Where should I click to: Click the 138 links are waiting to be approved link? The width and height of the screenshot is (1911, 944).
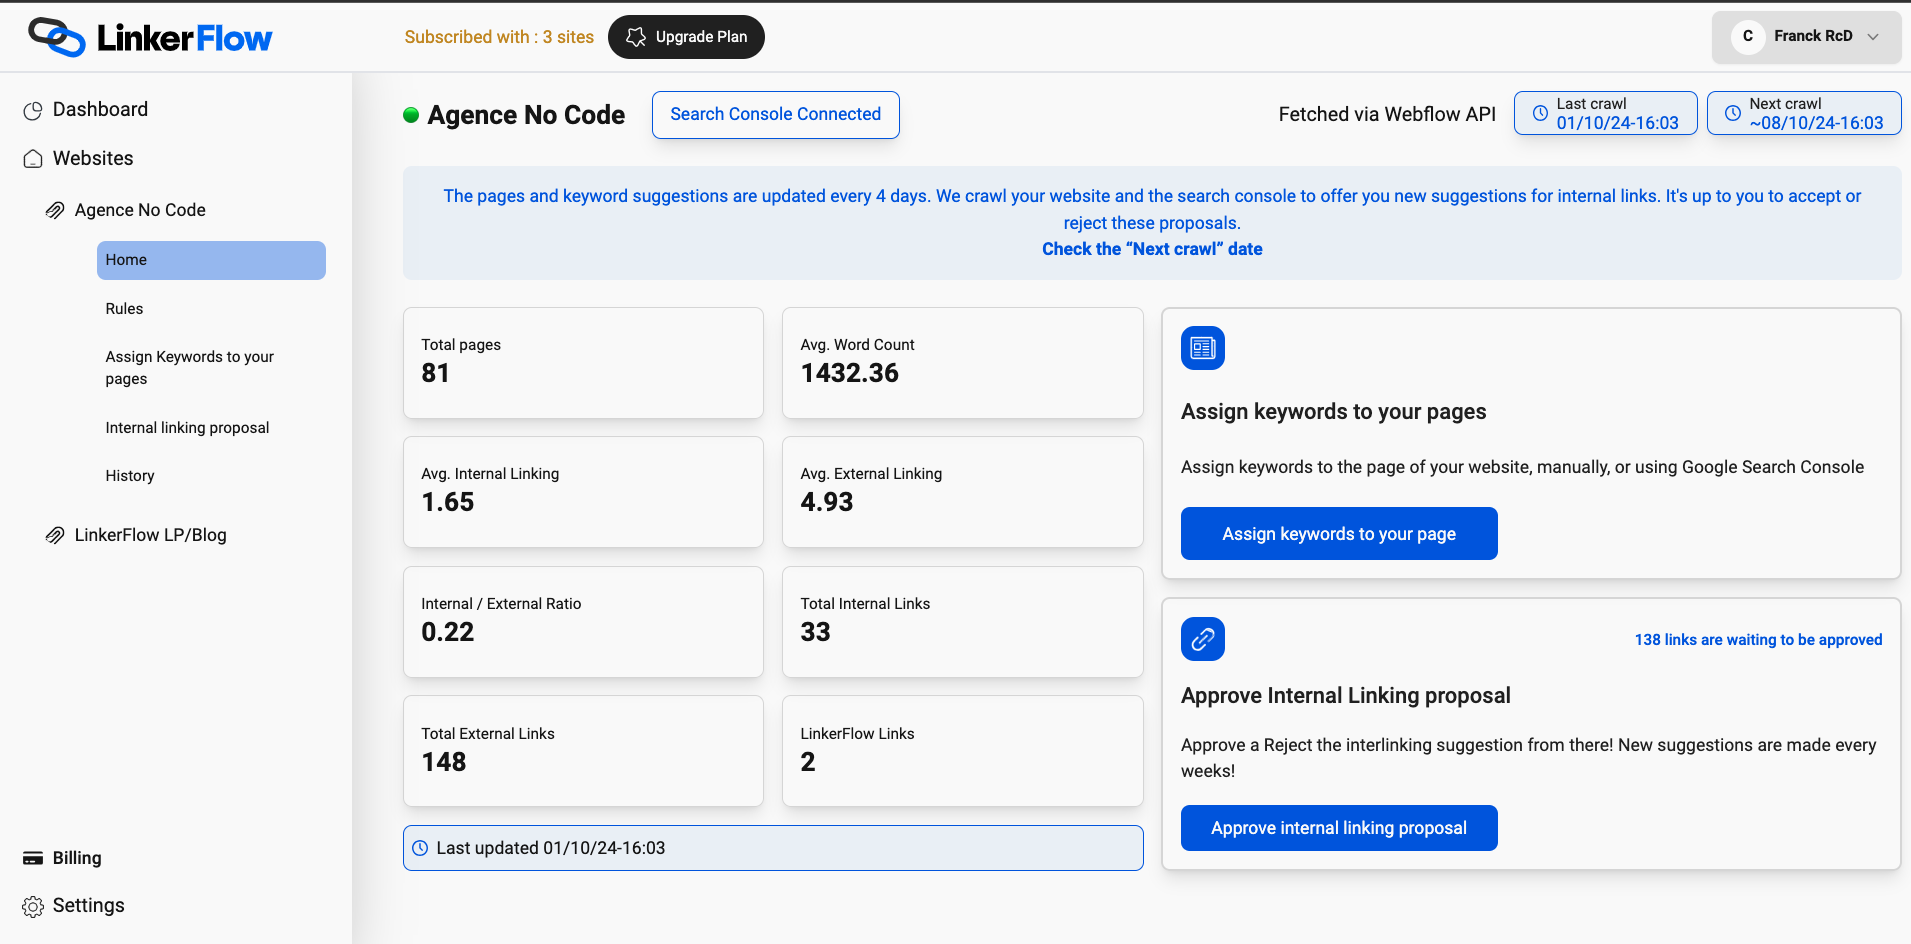point(1758,640)
